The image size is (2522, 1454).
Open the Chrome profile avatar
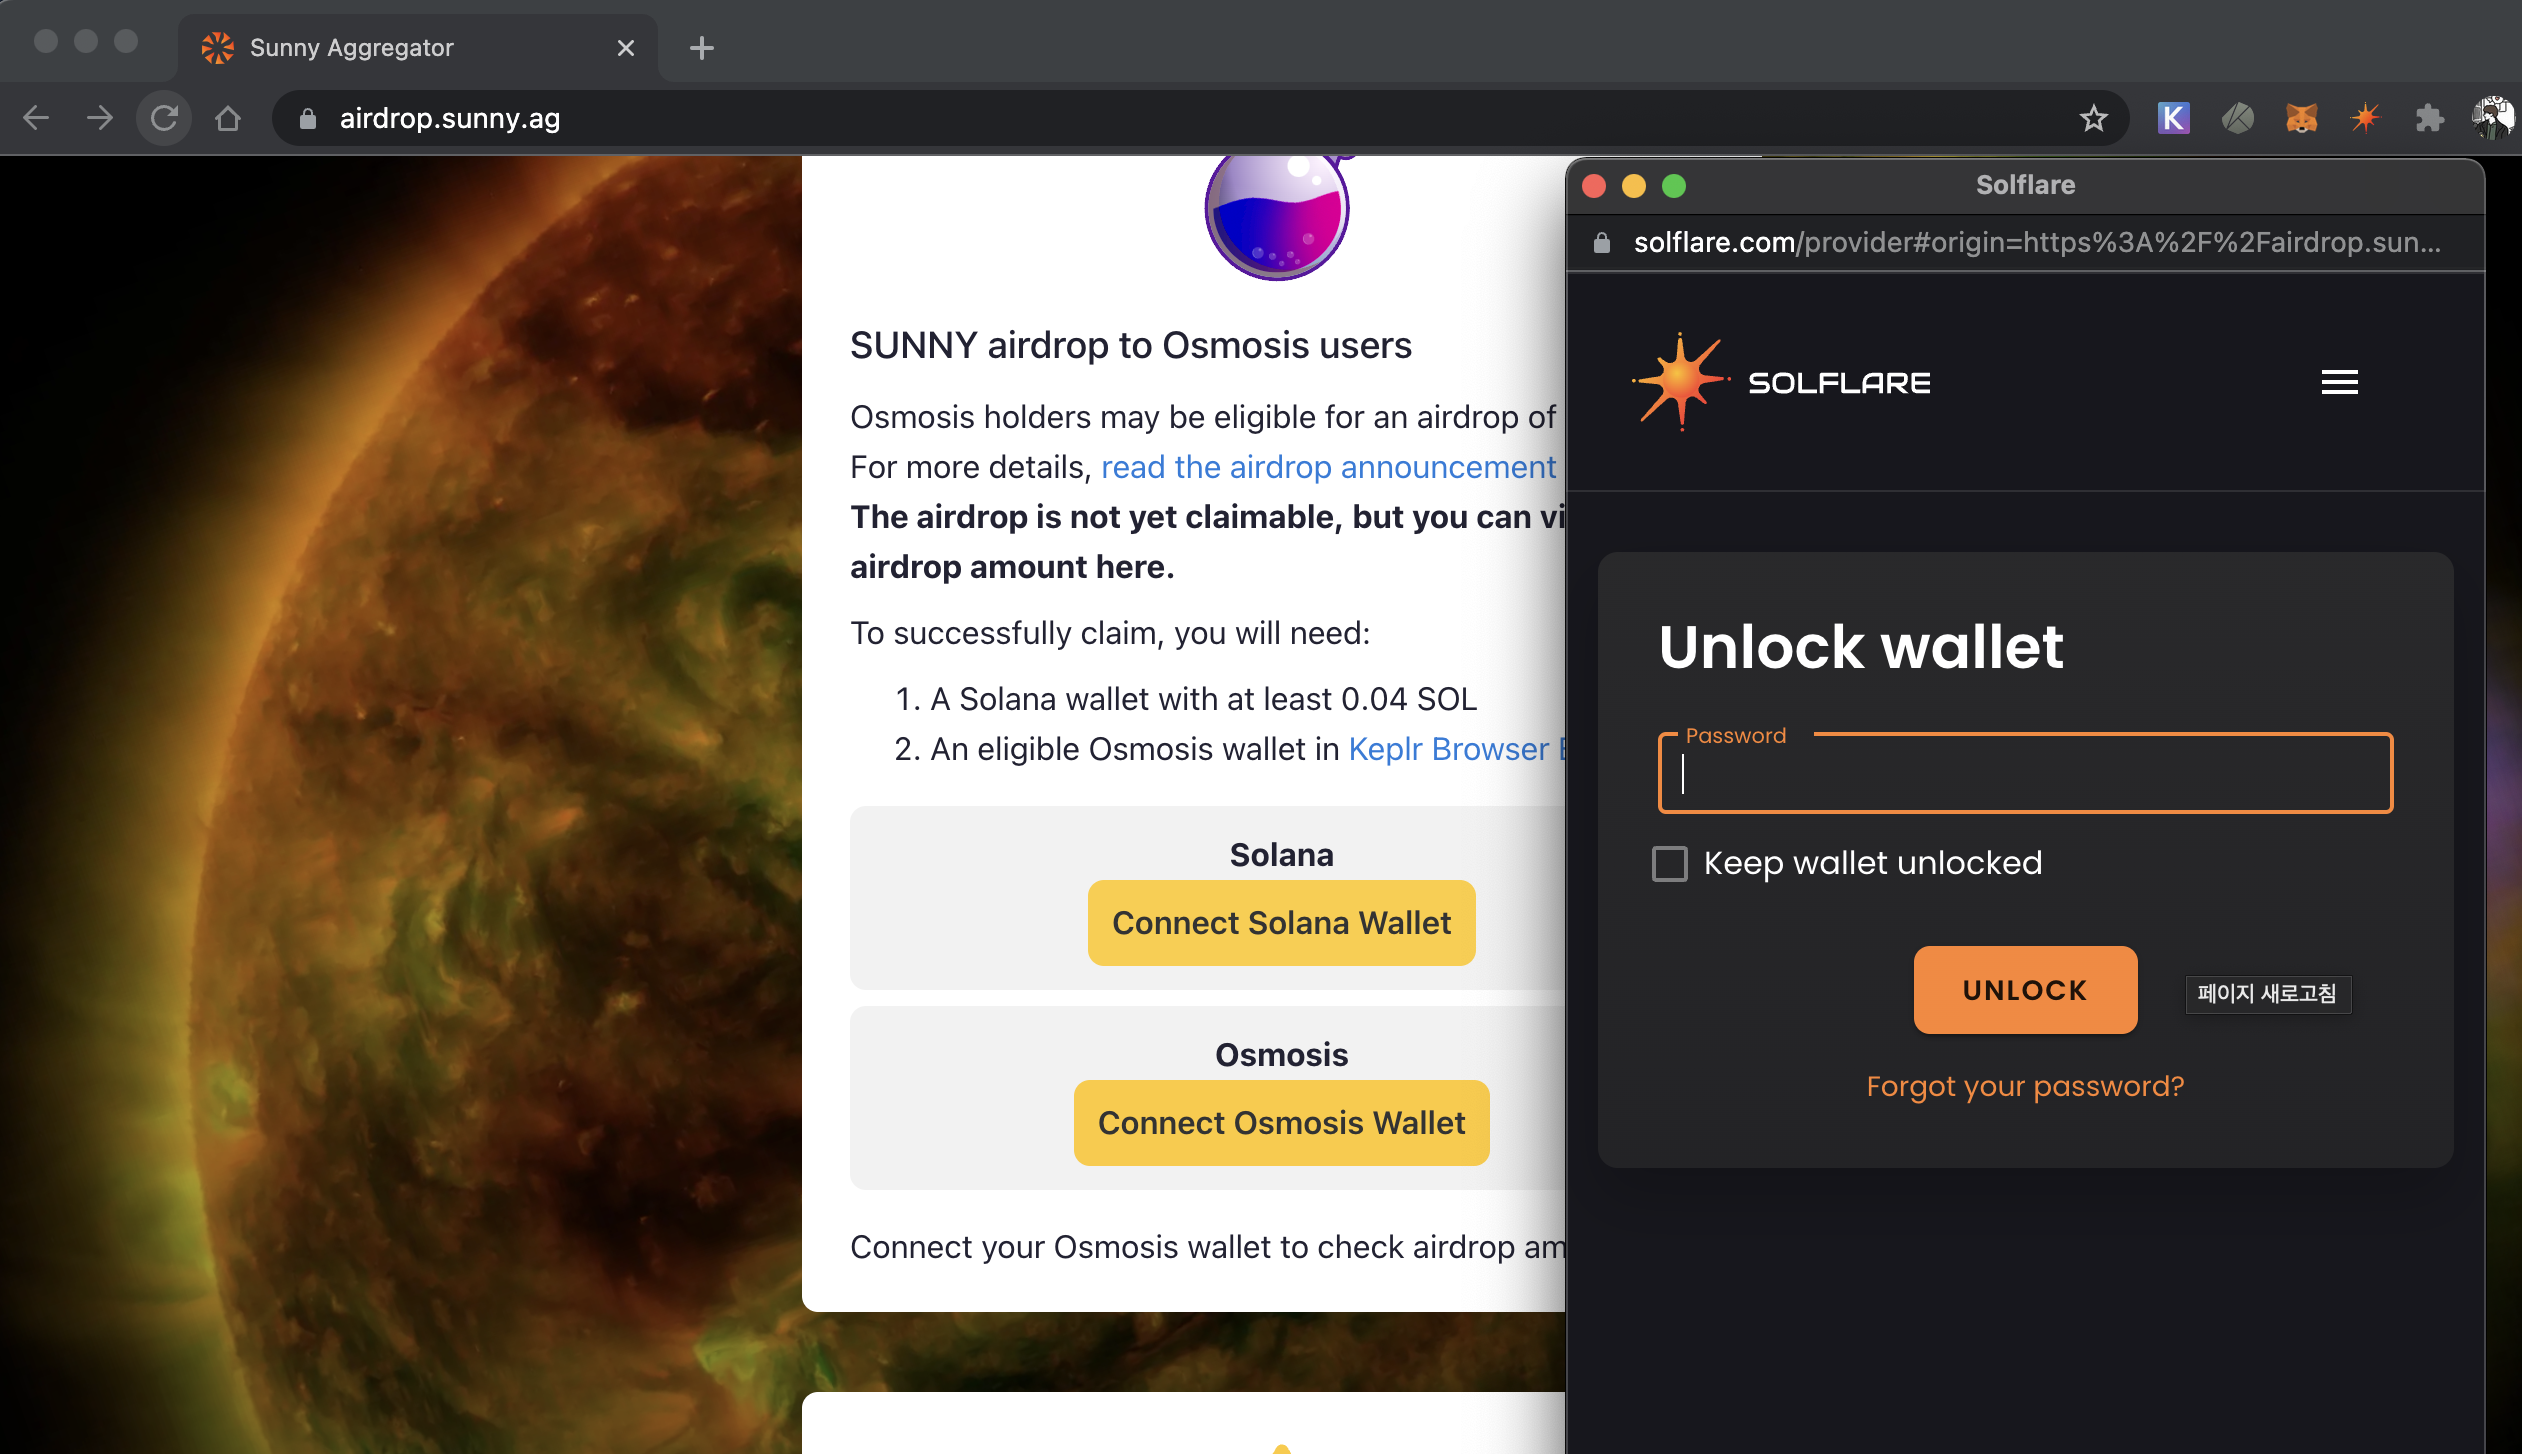pyautogui.click(x=2492, y=118)
